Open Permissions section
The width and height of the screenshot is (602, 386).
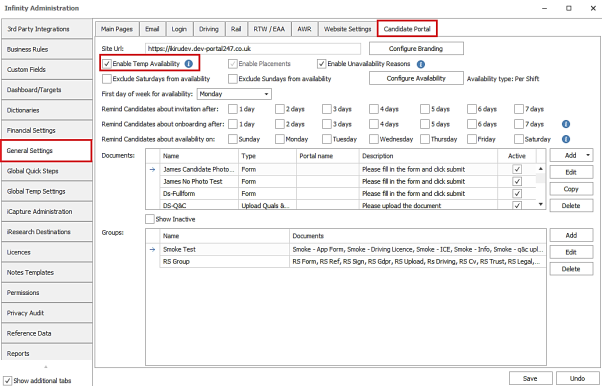[46, 293]
